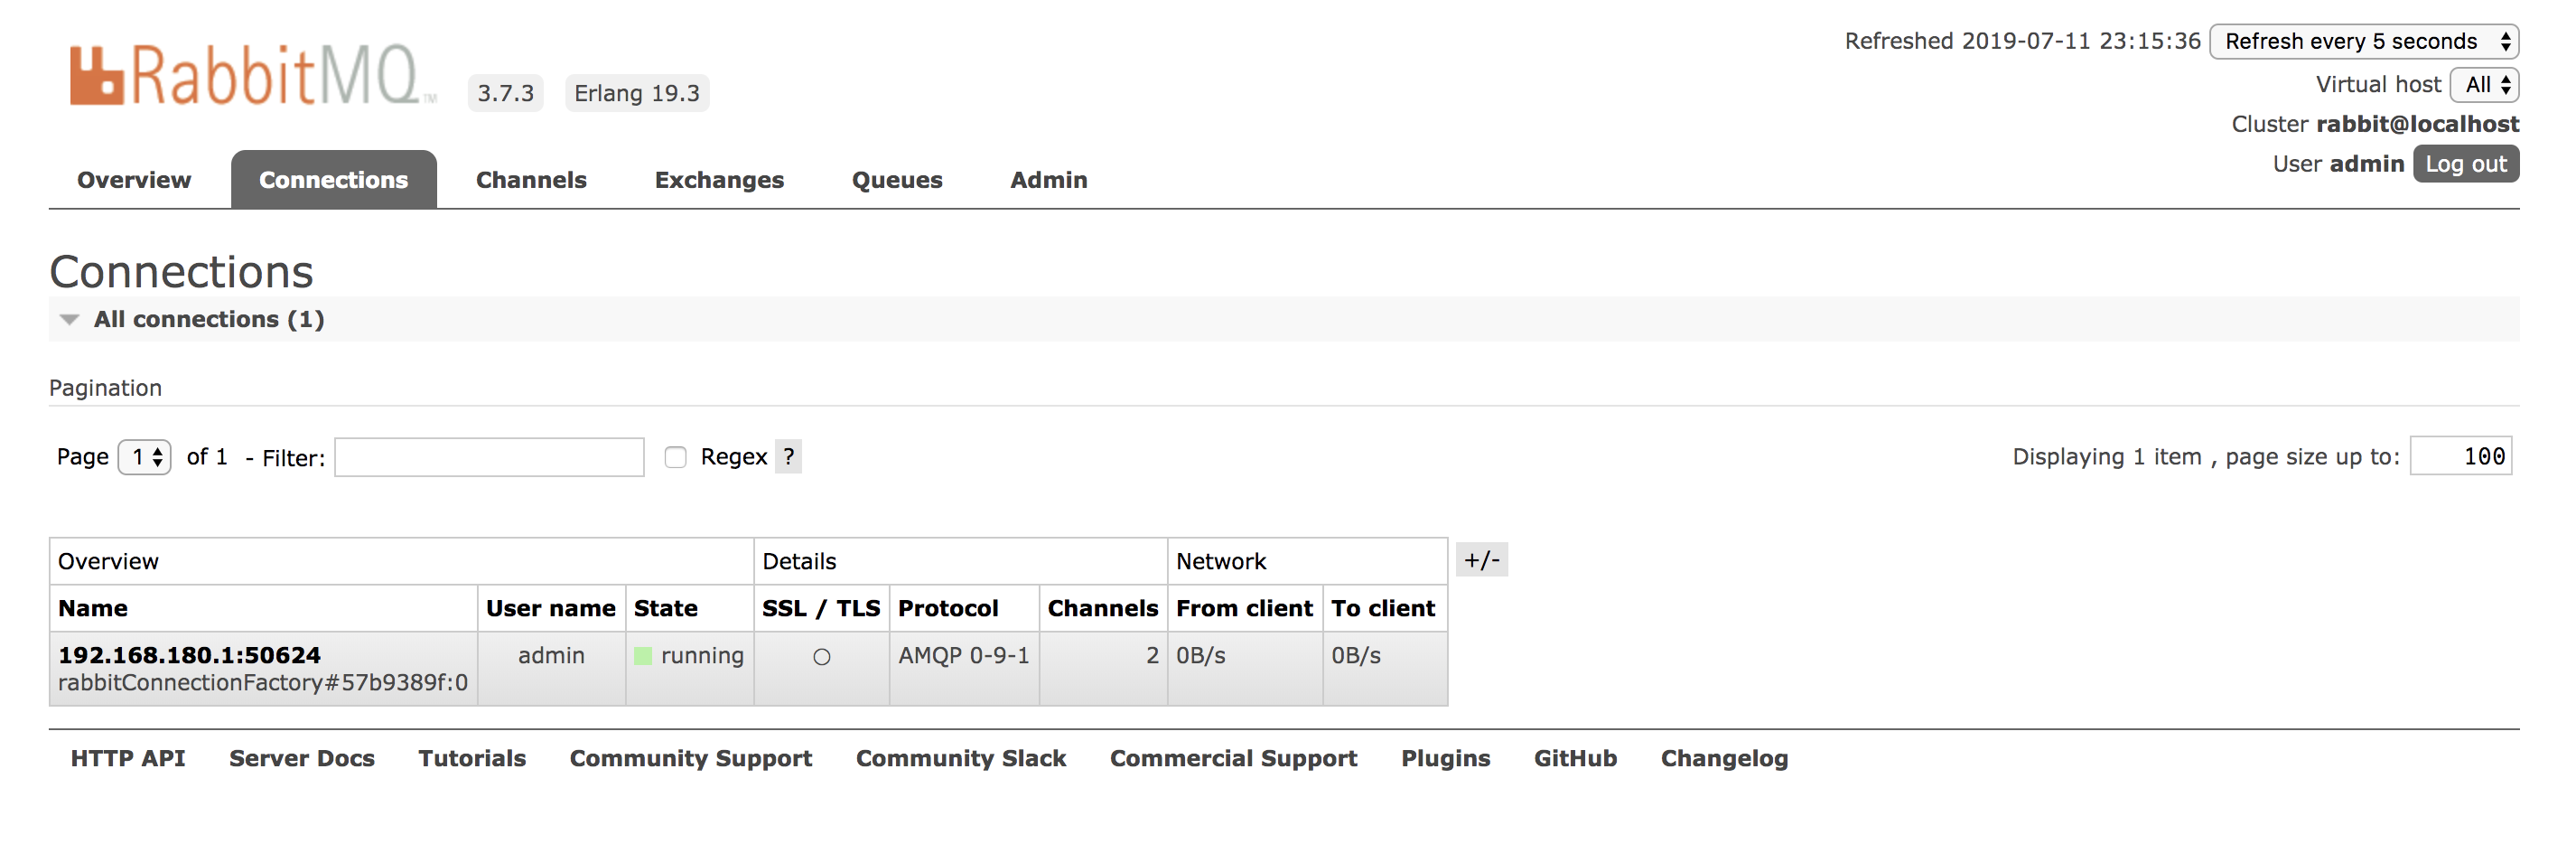Toggle columns with the +/- button

(1482, 560)
